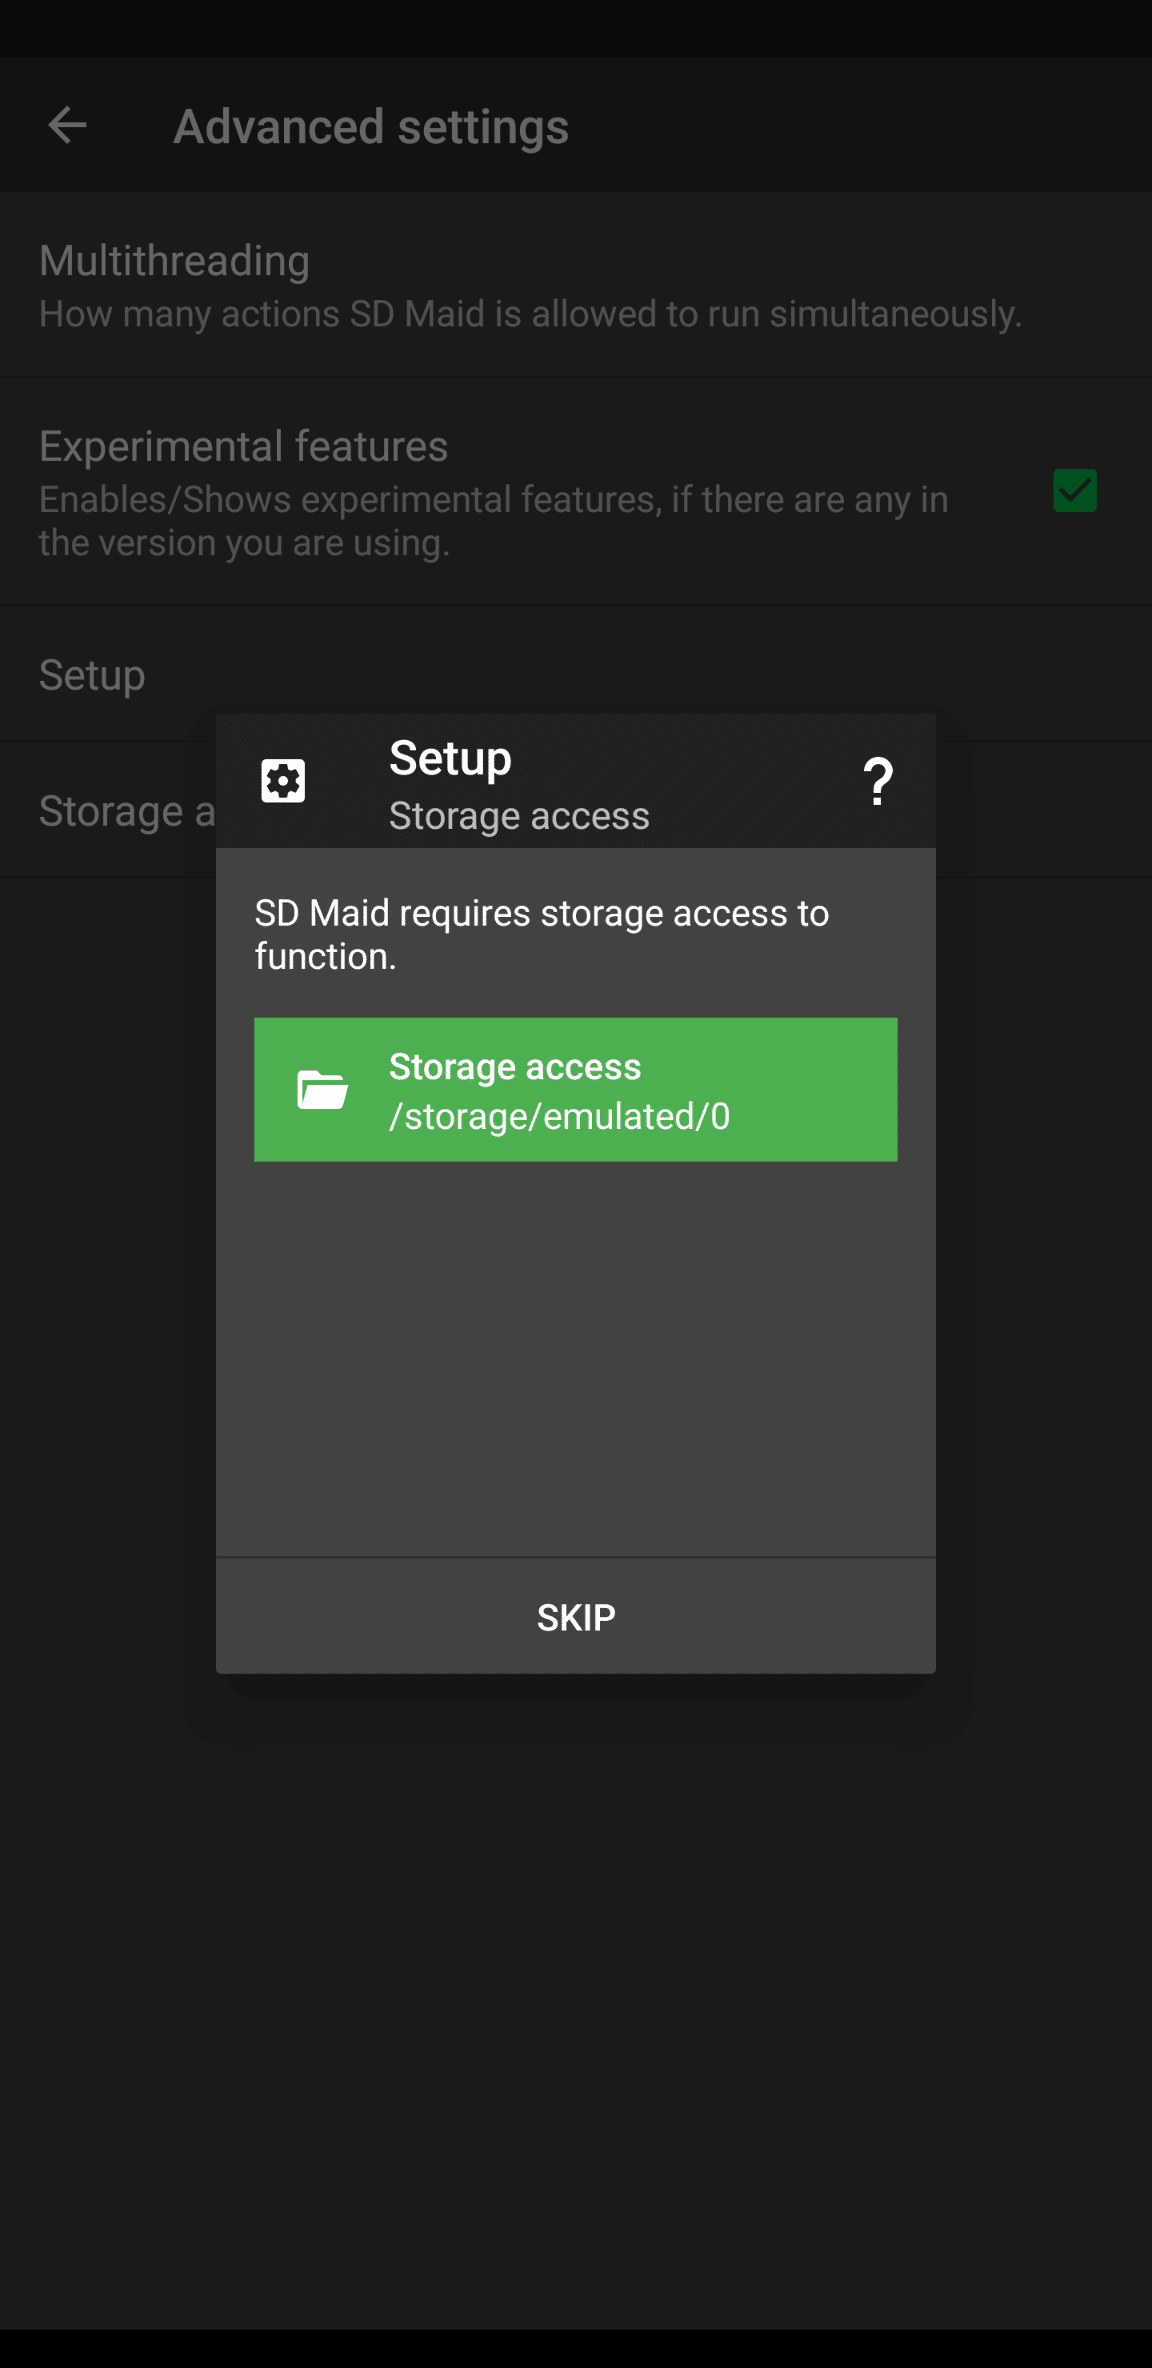The width and height of the screenshot is (1152, 2368).
Task: Tap the open folder icon
Action: 322,1090
